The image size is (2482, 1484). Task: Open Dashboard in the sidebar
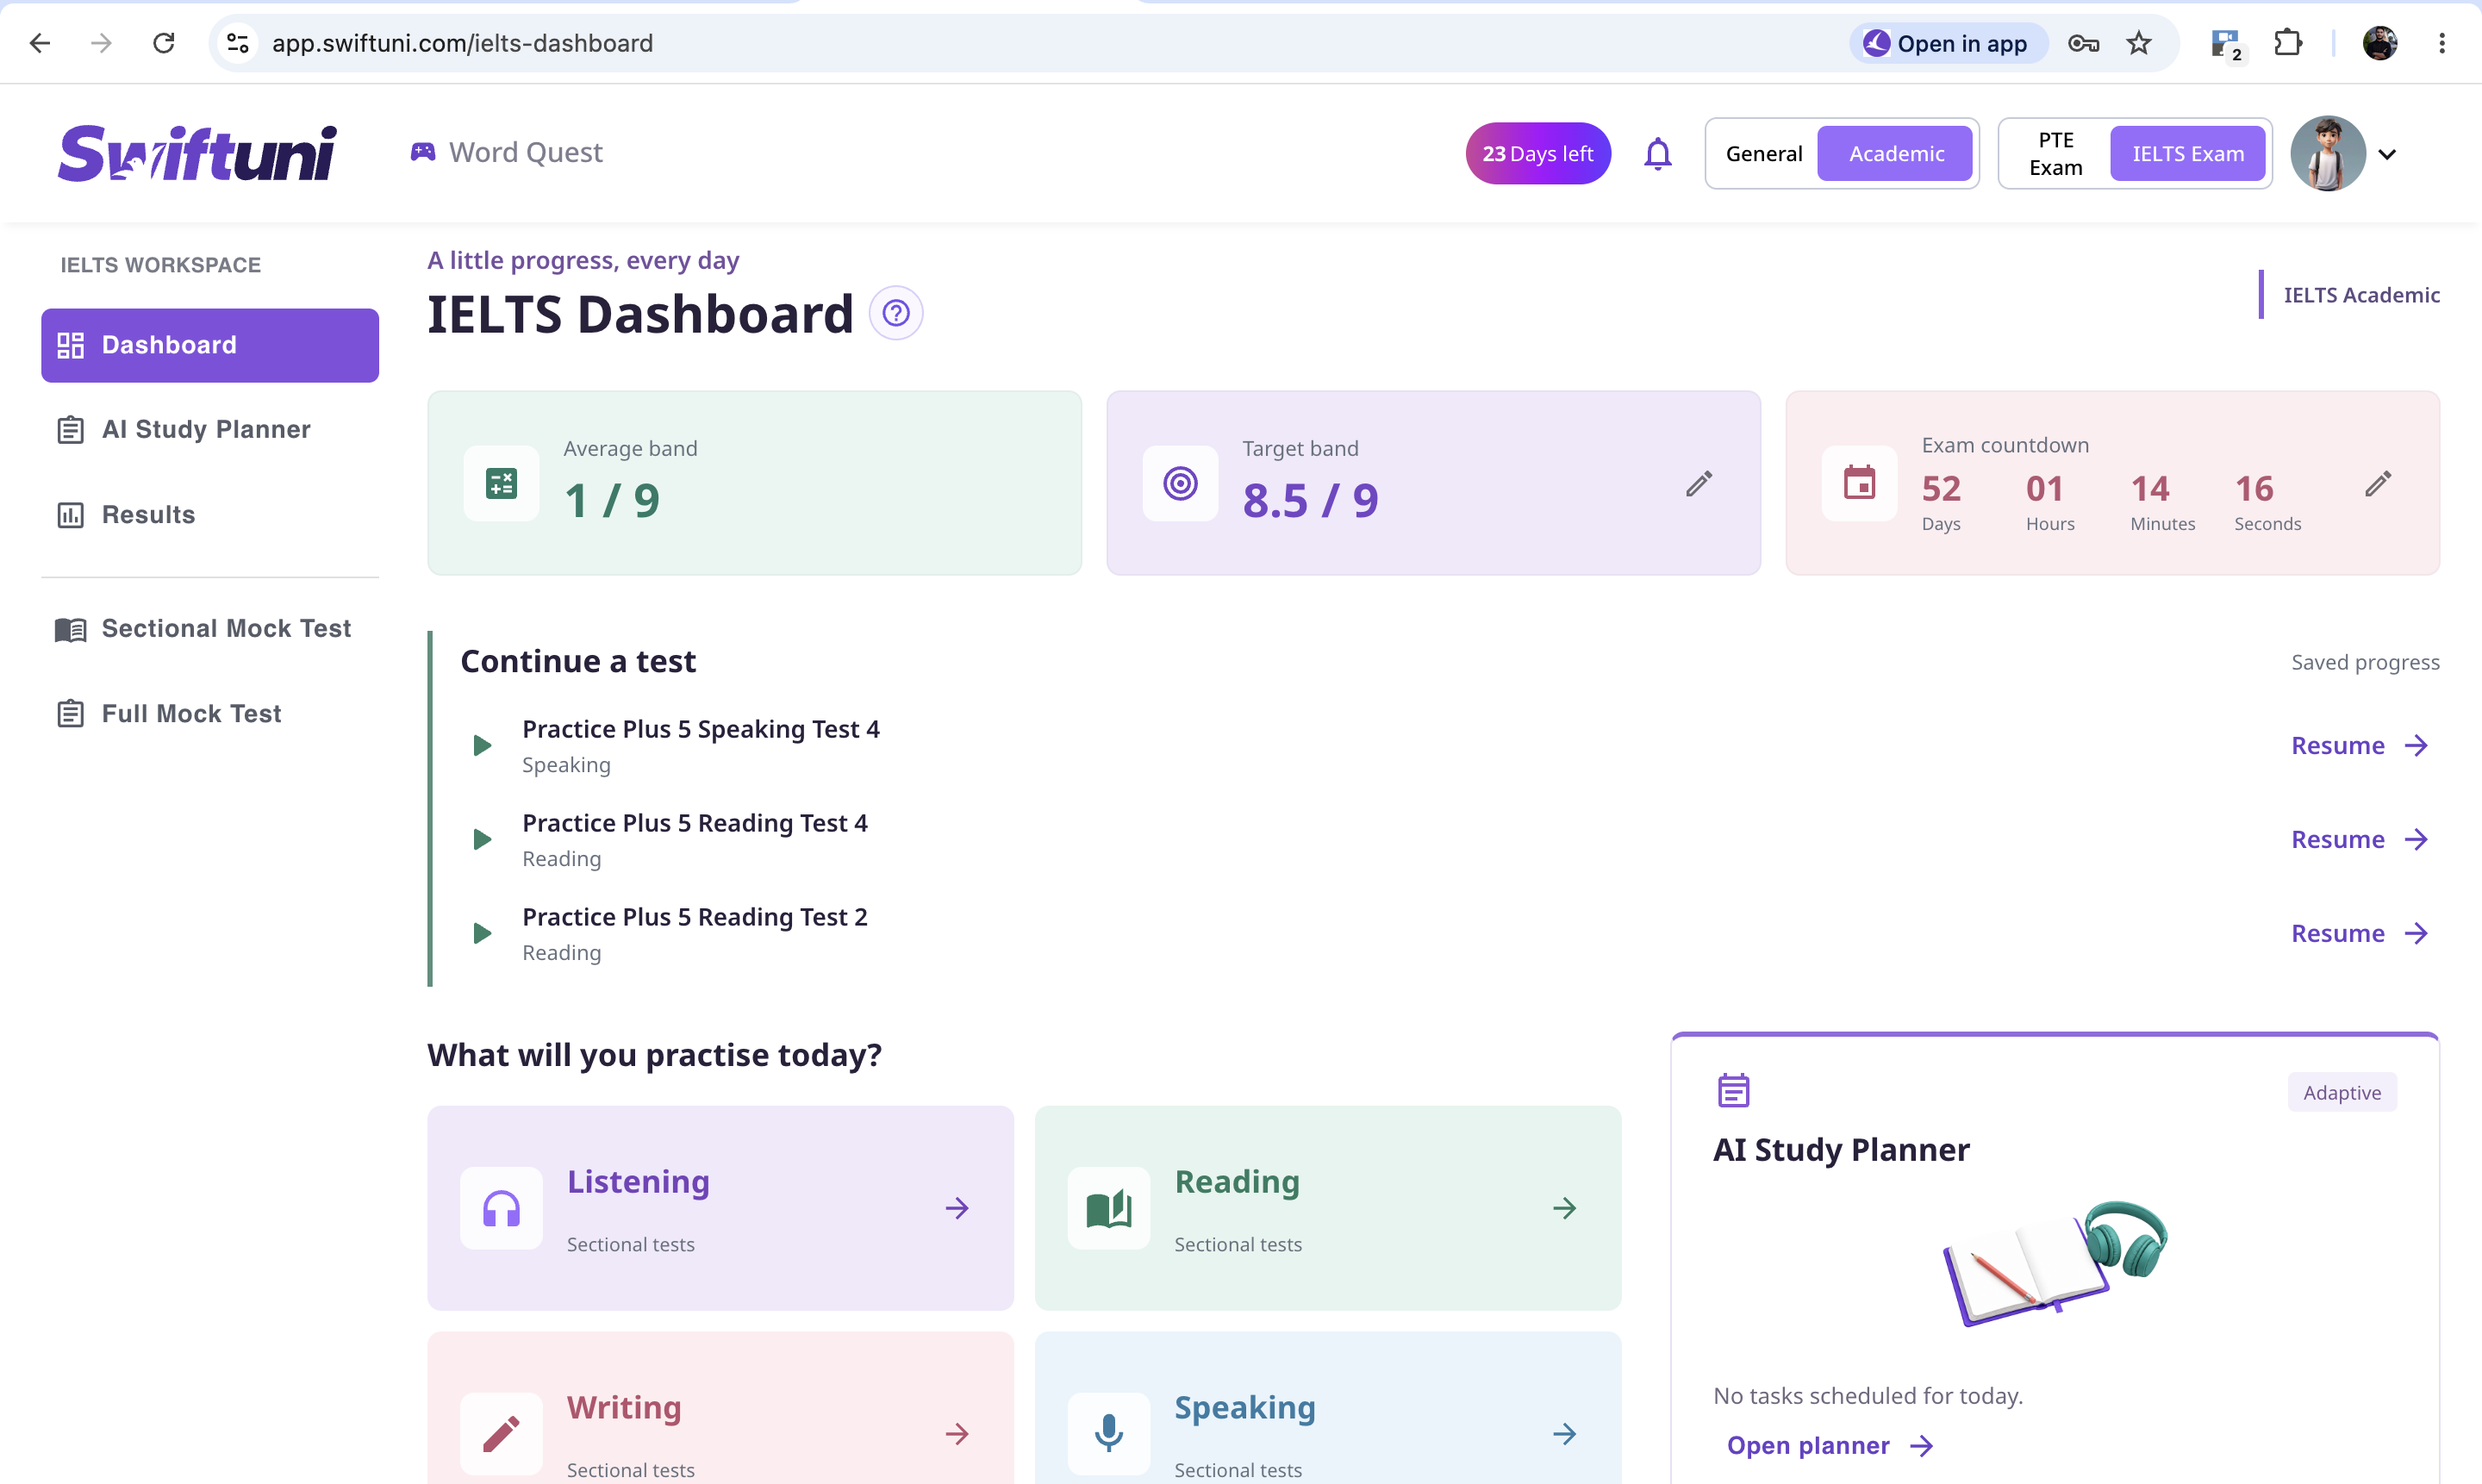tap(210, 345)
